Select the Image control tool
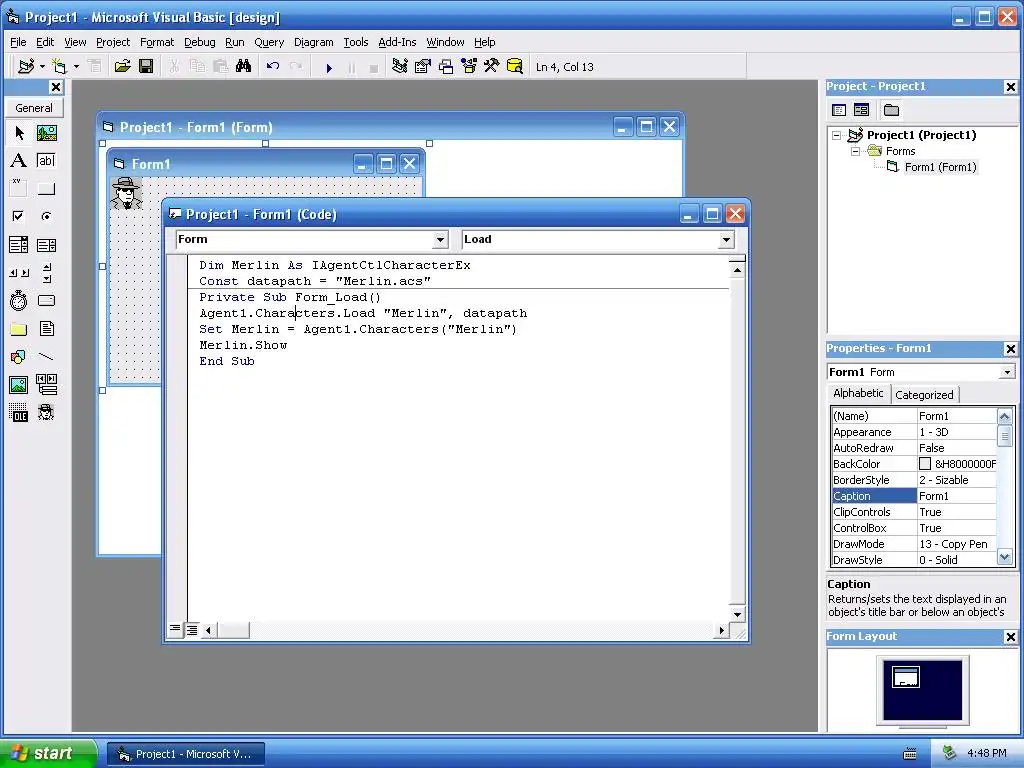Image resolution: width=1024 pixels, height=768 pixels. point(19,385)
